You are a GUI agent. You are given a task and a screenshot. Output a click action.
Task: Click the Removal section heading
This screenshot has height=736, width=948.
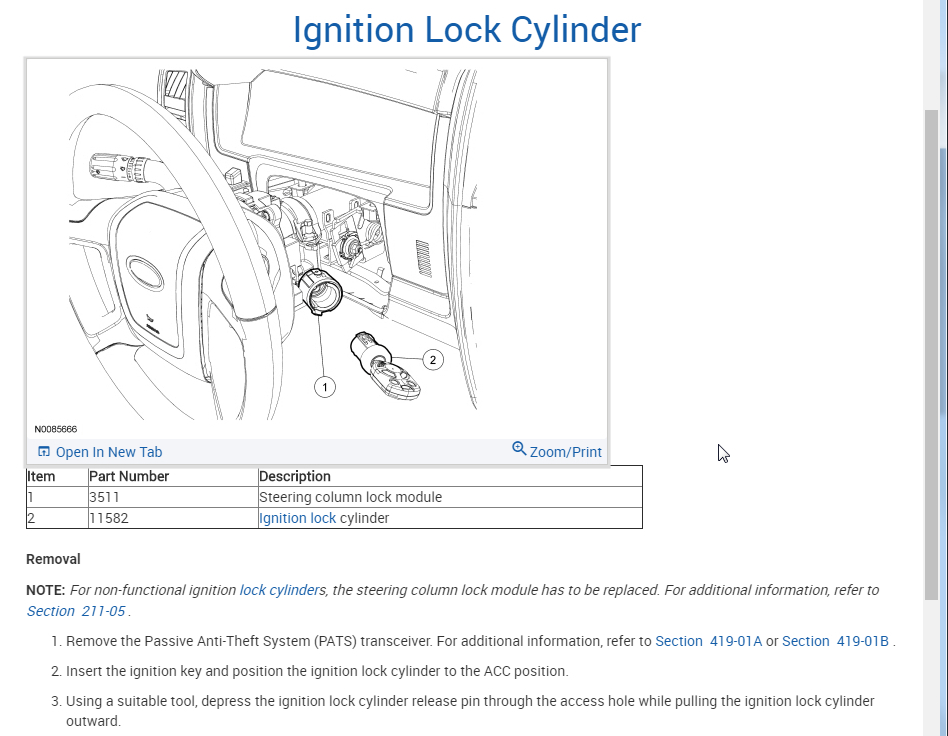point(53,559)
